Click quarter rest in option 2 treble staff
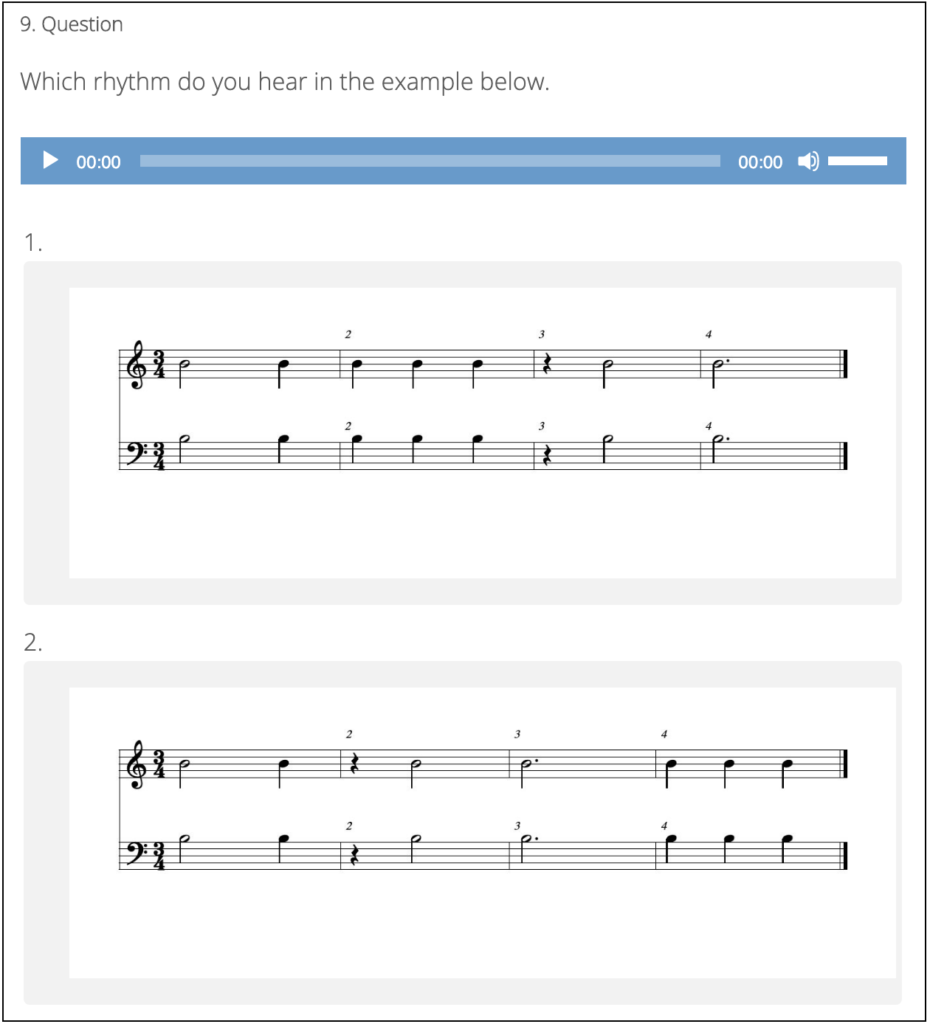 352,767
